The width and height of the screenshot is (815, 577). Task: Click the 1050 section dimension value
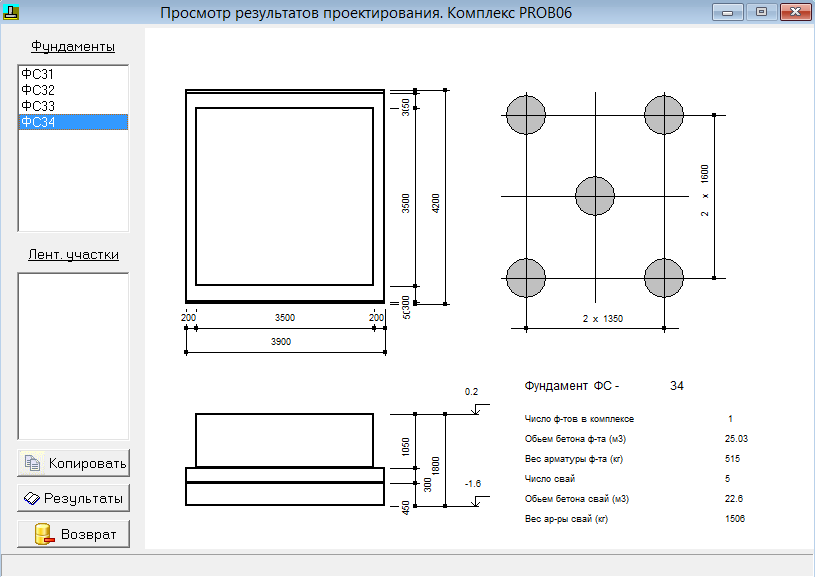tap(406, 447)
